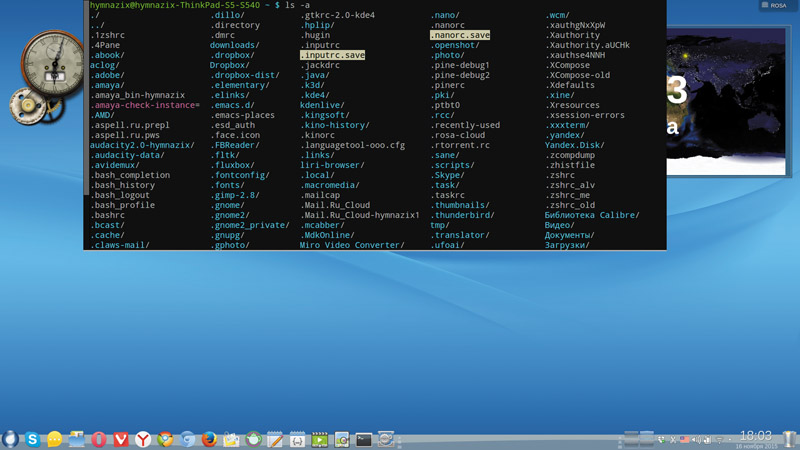Open the phone tray icon with green dot

click(x=661, y=440)
